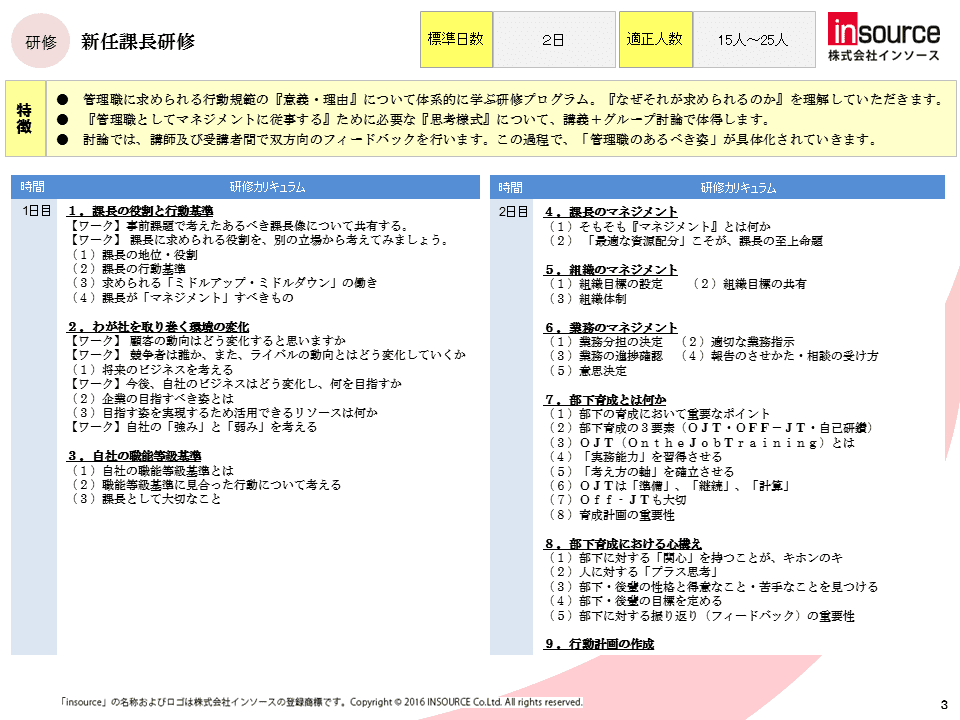Click the '1日目' time cell
The height and width of the screenshot is (720, 960).
(36, 211)
